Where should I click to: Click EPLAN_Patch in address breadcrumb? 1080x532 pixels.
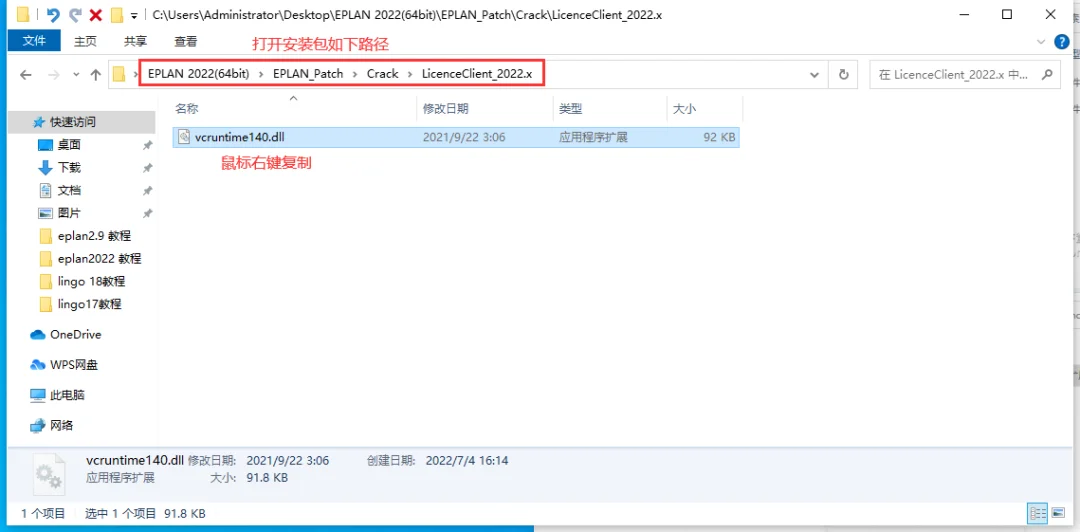(x=308, y=74)
